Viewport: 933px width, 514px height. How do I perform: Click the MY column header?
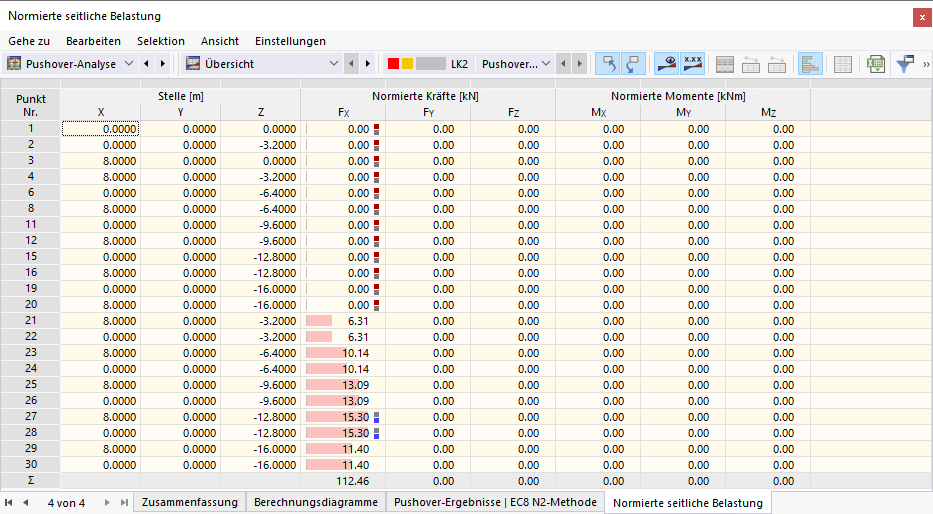tap(683, 112)
